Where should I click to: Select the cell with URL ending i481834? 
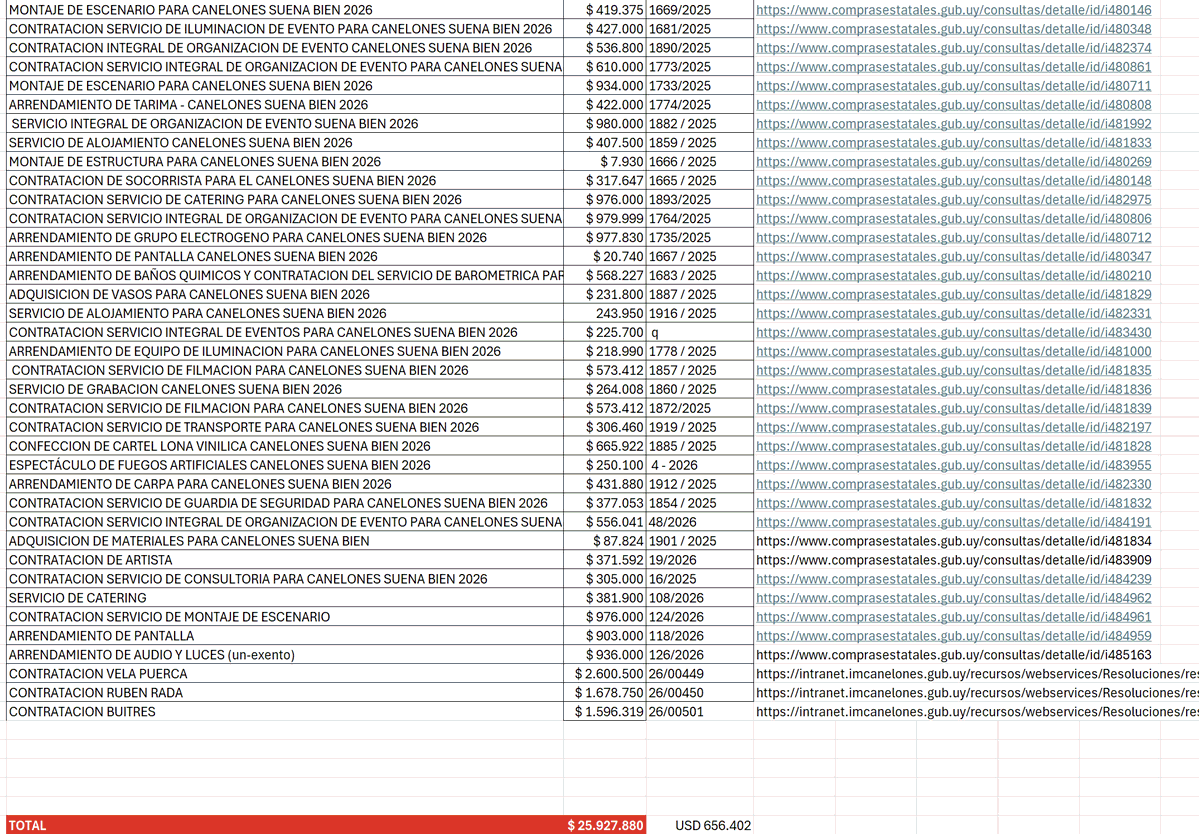click(954, 541)
